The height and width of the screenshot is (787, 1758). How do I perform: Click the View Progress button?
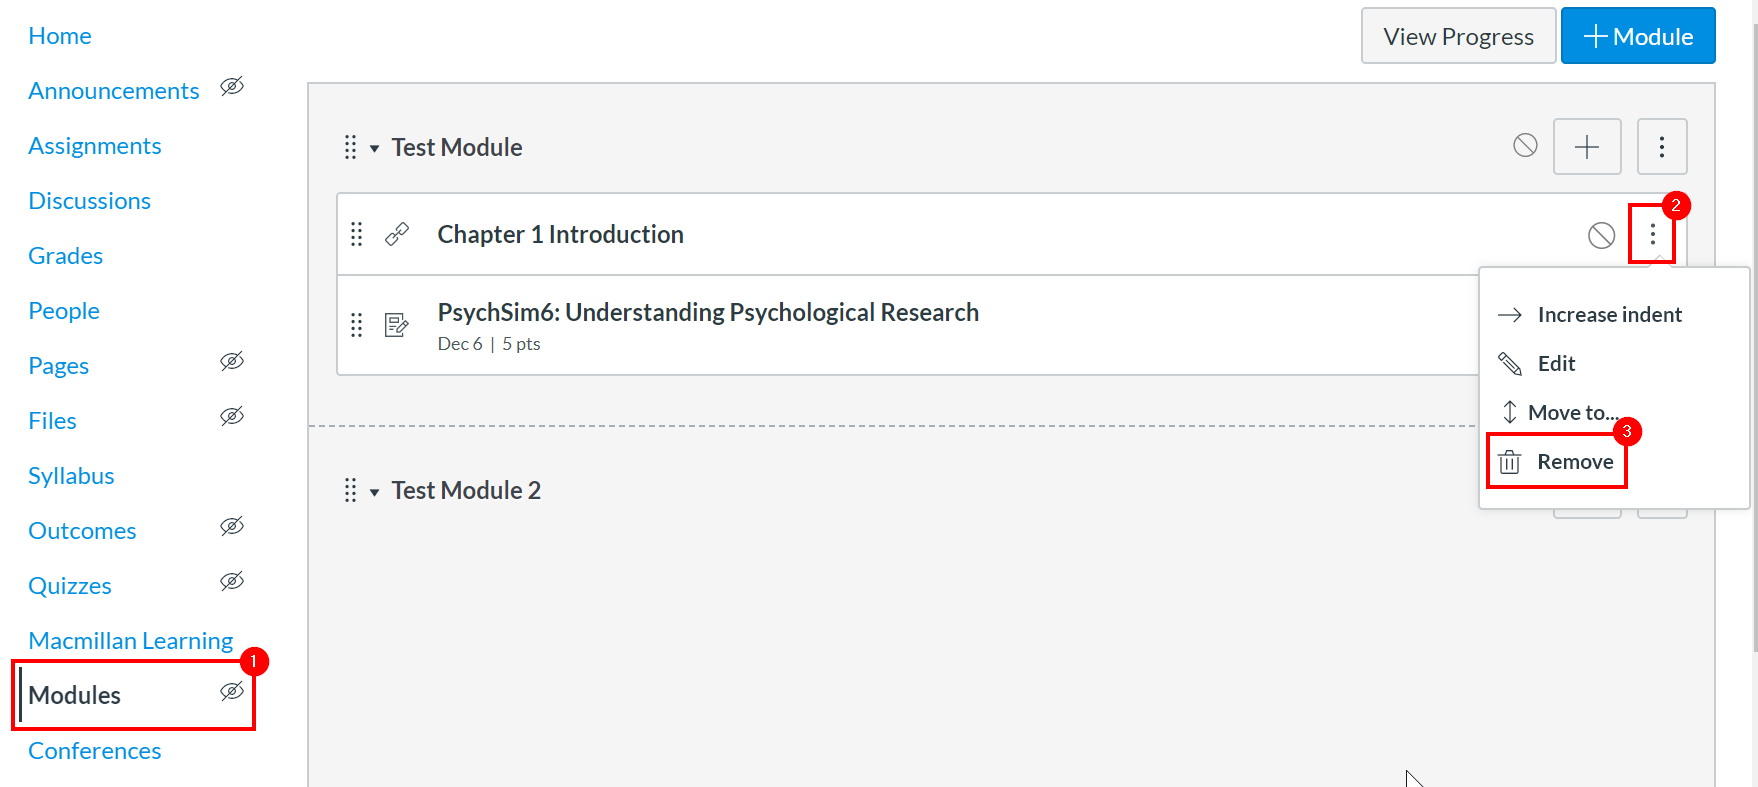pos(1458,35)
